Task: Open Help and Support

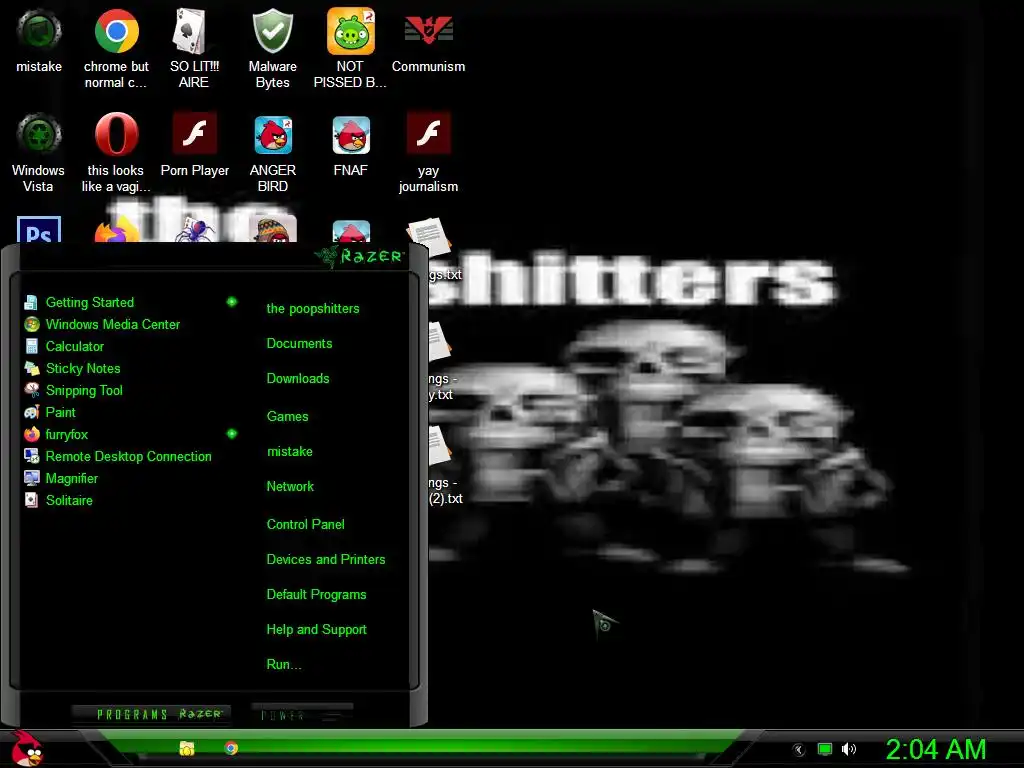Action: 316,630
